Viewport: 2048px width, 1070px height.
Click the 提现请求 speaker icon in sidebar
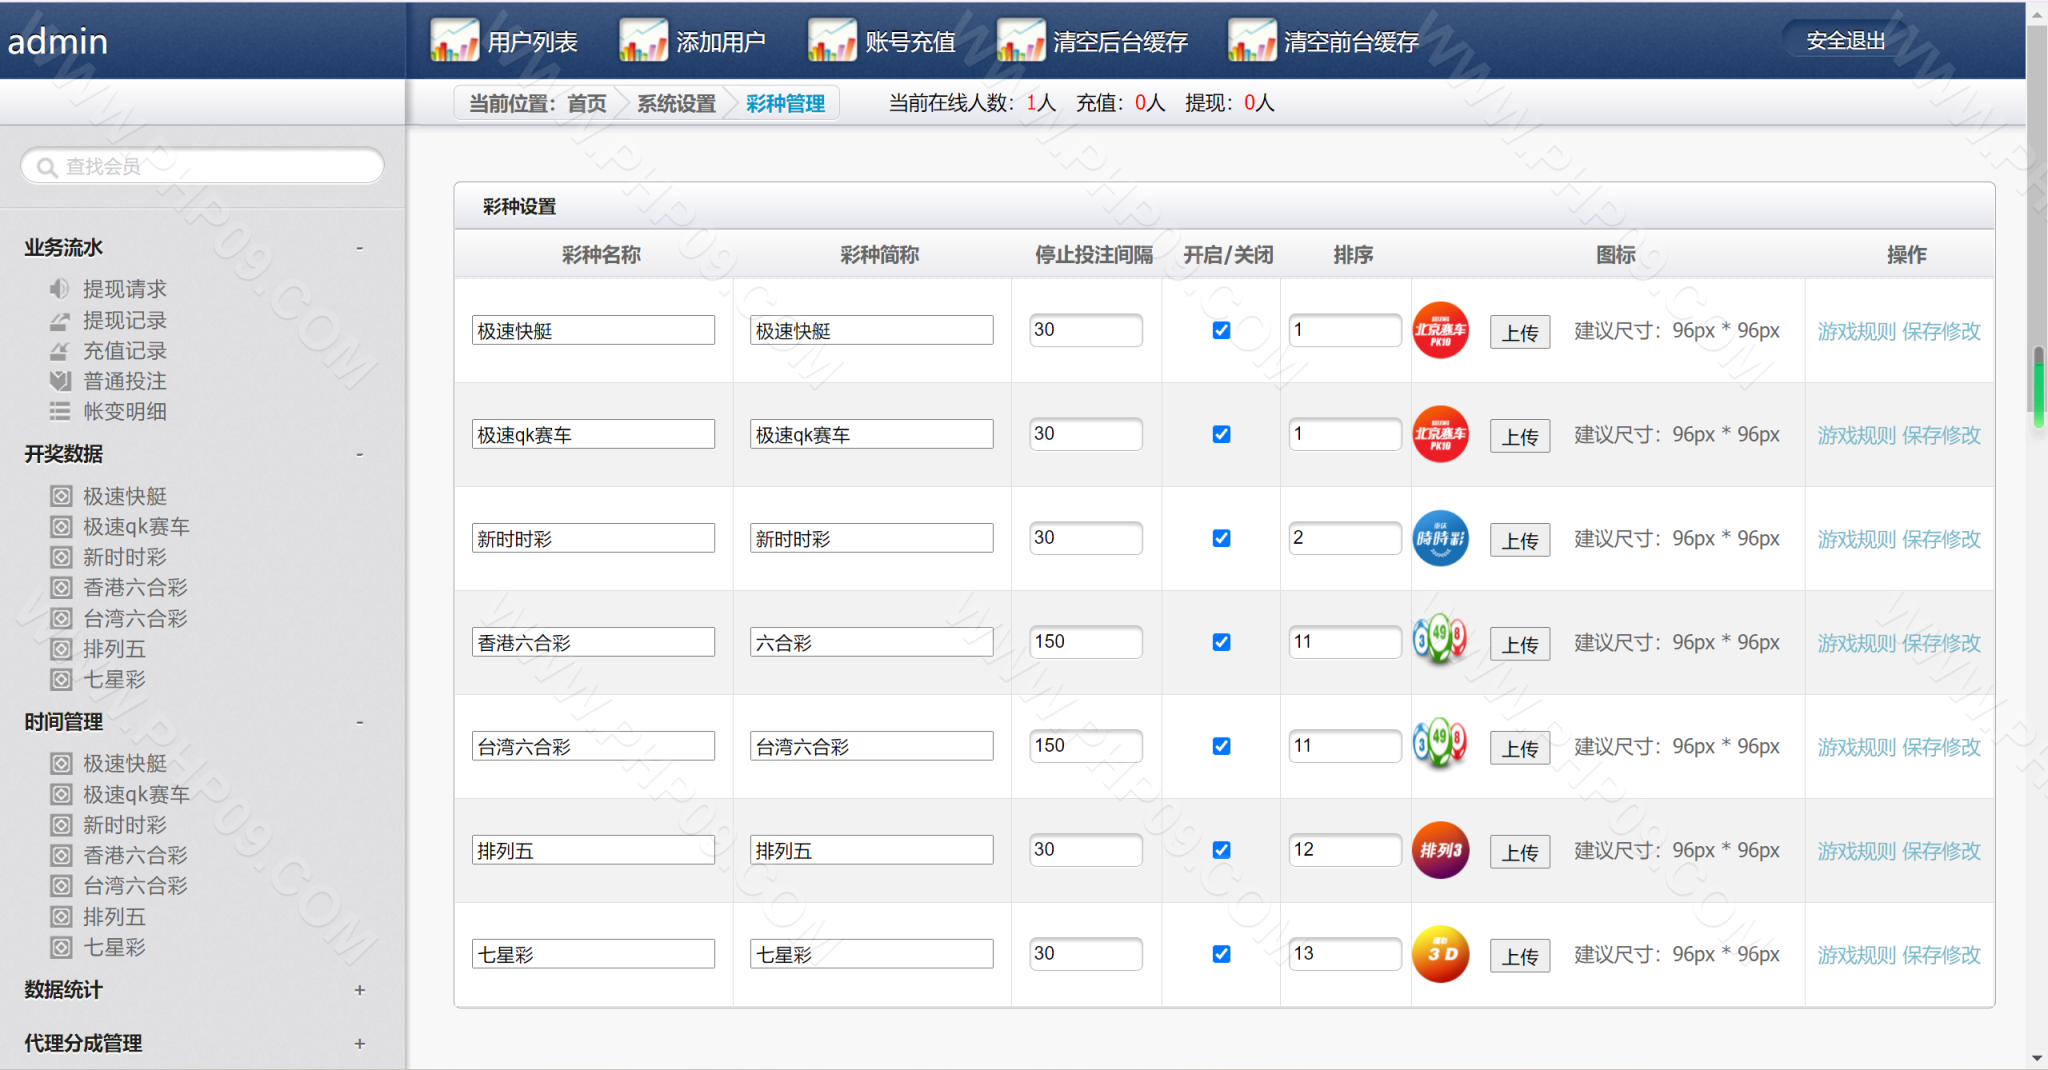[x=60, y=289]
